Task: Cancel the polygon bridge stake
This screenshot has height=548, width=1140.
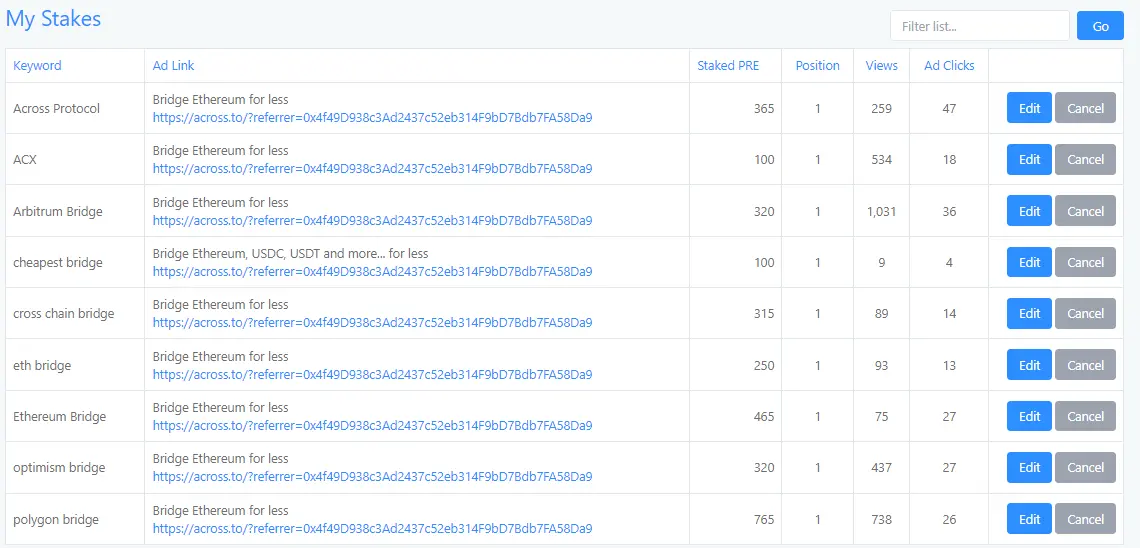Action: [1085, 519]
